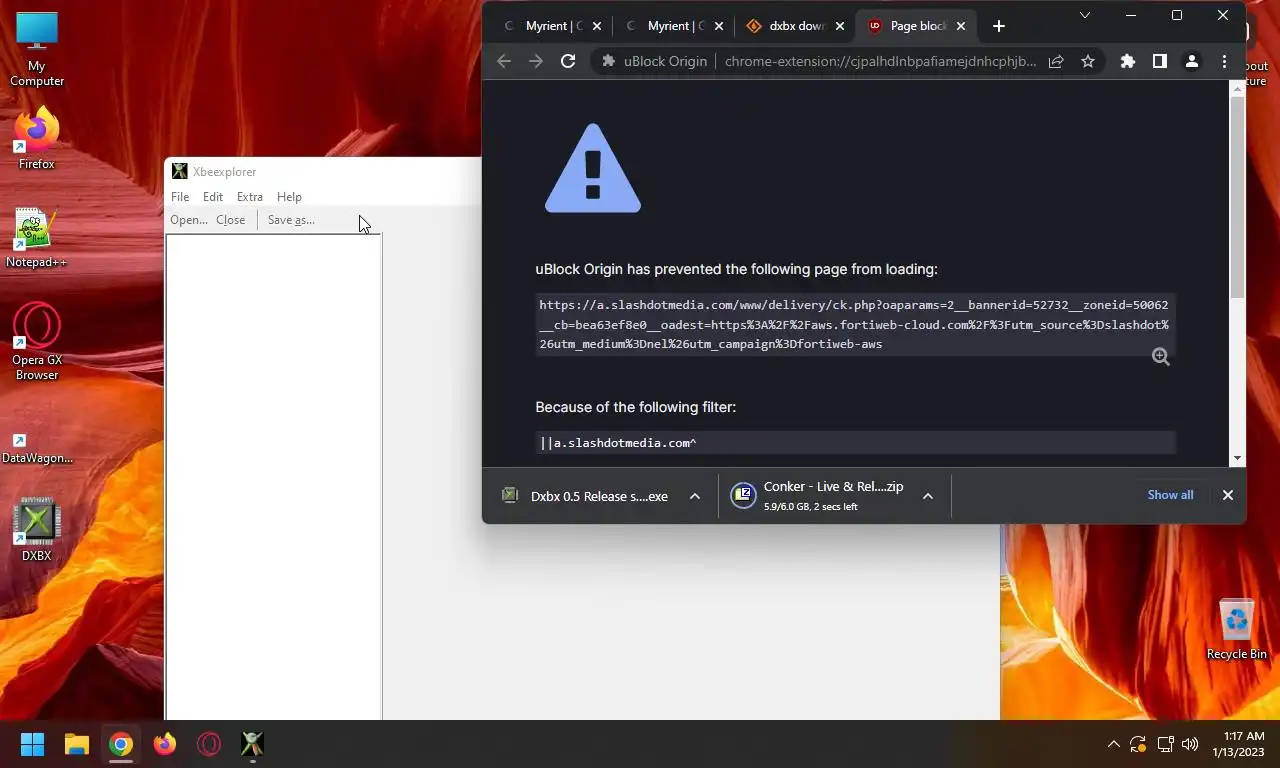
Task: Open the Help menu in Xbeexplorer
Action: [x=289, y=197]
